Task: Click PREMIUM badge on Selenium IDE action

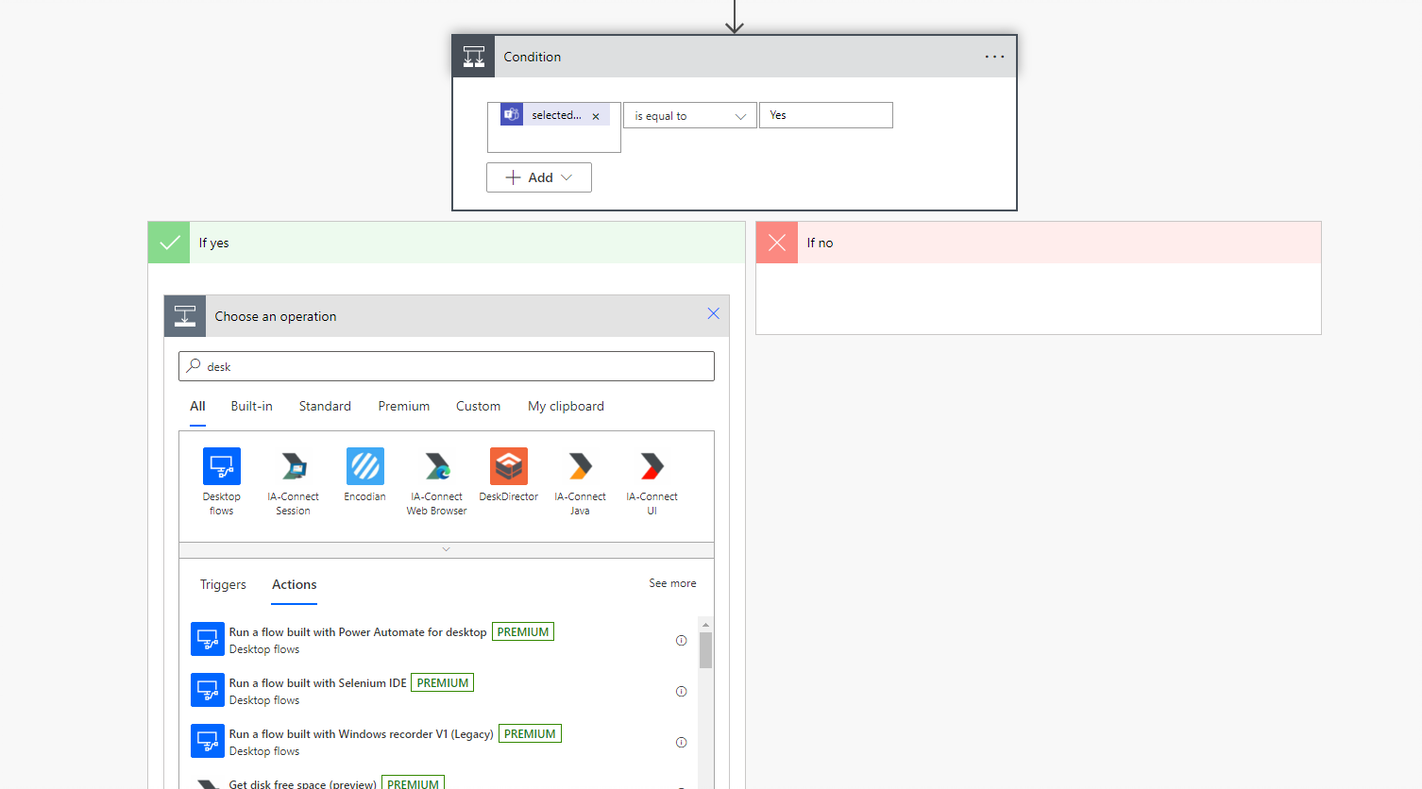Action: pos(442,683)
